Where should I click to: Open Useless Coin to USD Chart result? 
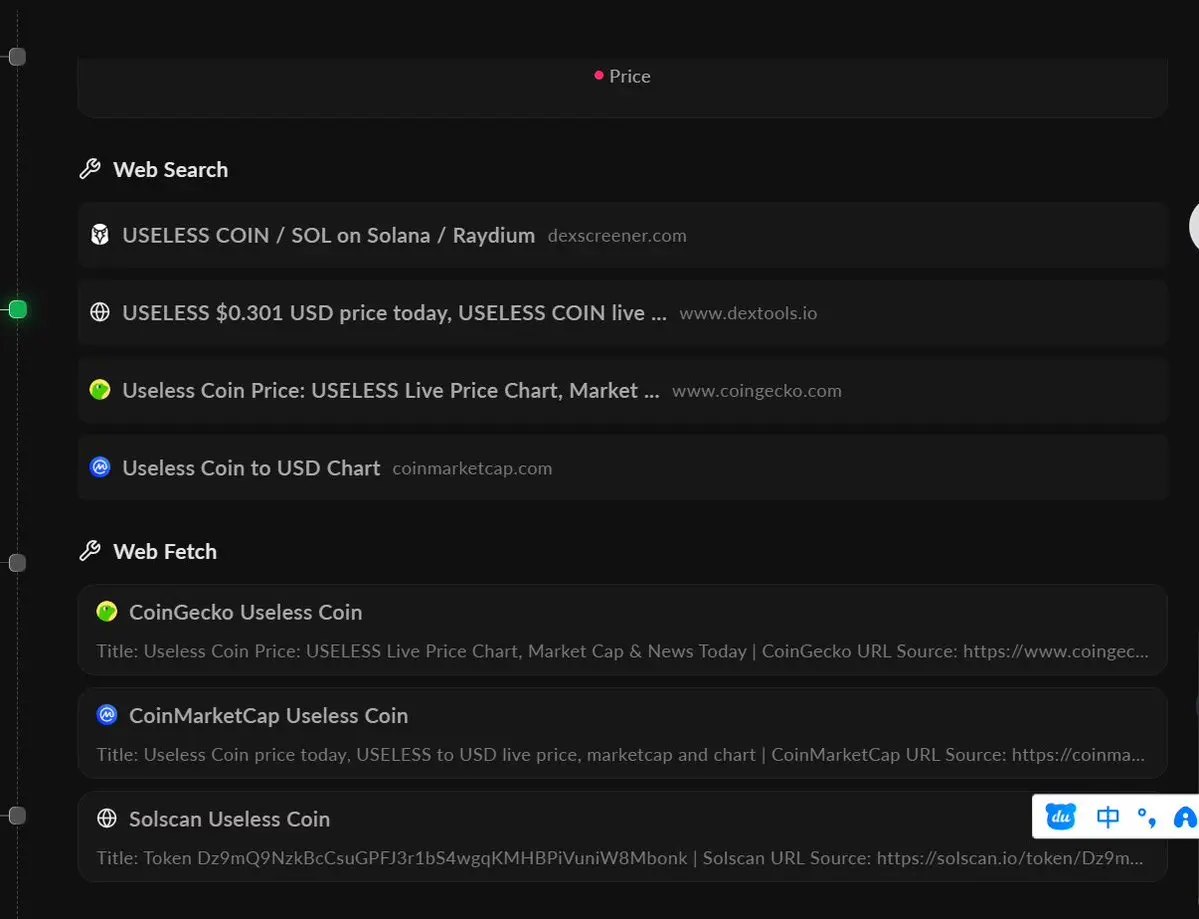[x=622, y=467]
